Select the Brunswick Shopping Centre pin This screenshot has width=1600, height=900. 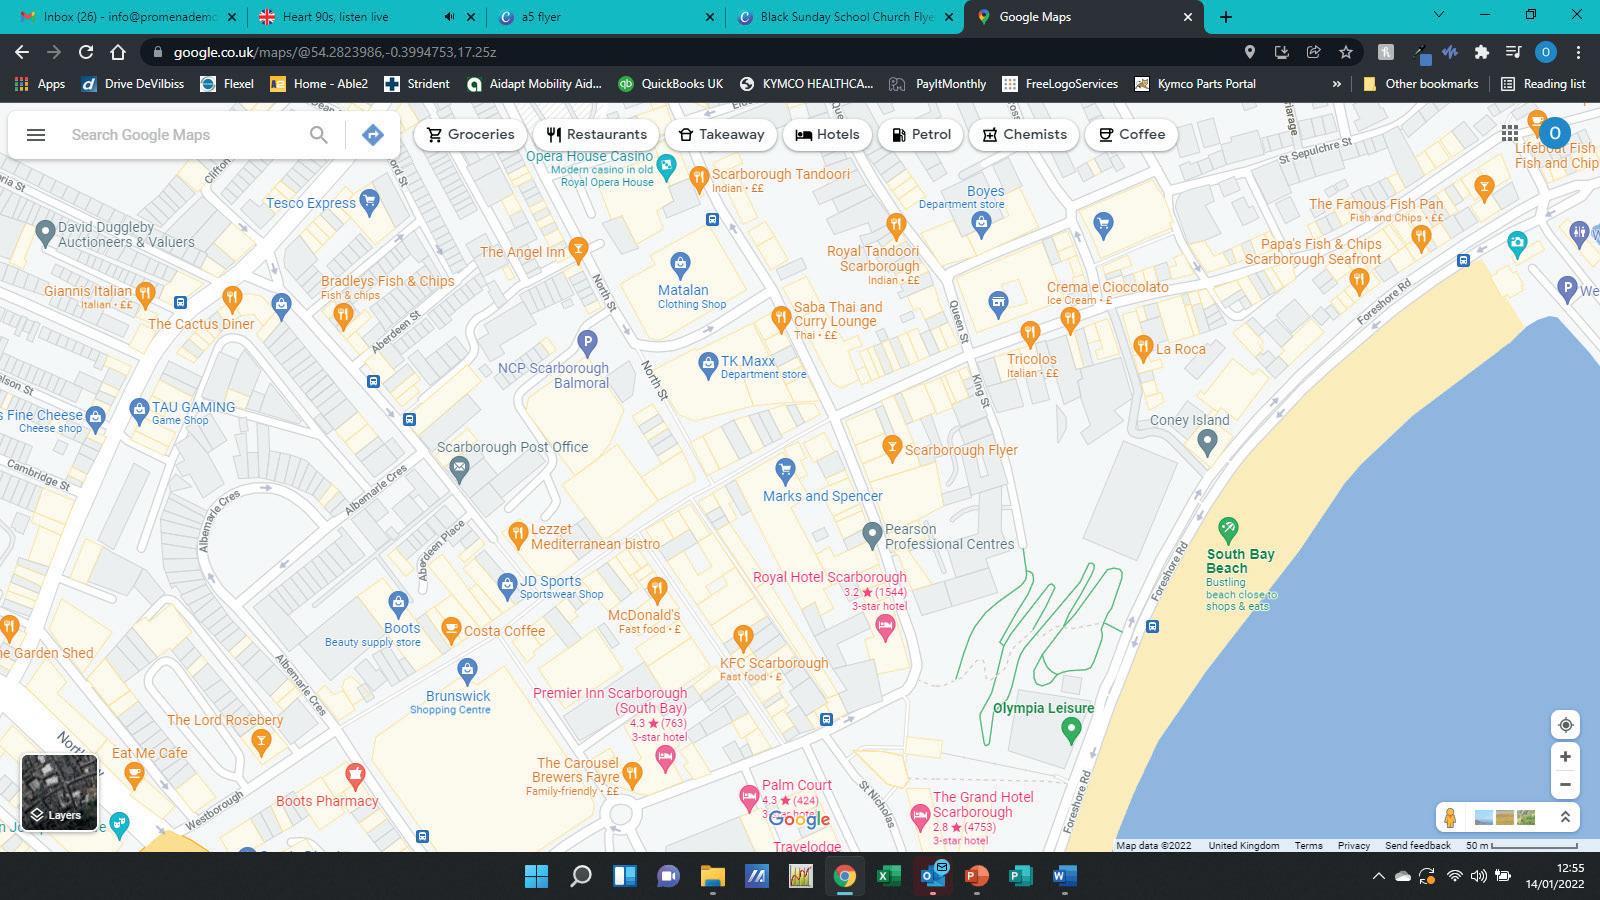pyautogui.click(x=467, y=671)
